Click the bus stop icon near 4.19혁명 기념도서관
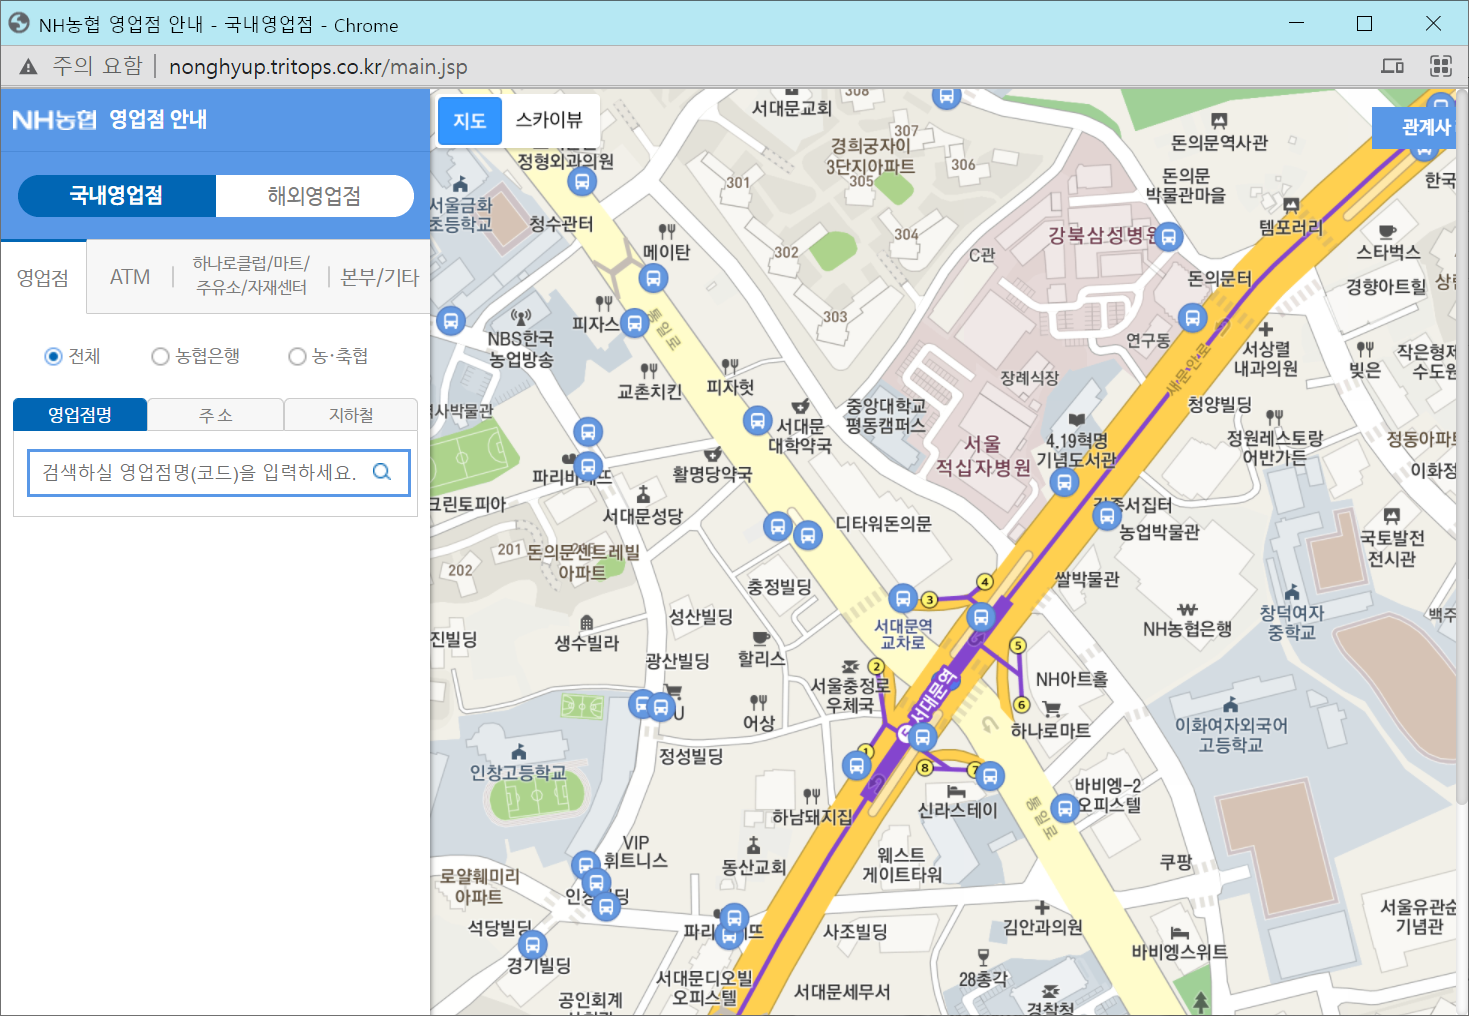 tap(1064, 483)
